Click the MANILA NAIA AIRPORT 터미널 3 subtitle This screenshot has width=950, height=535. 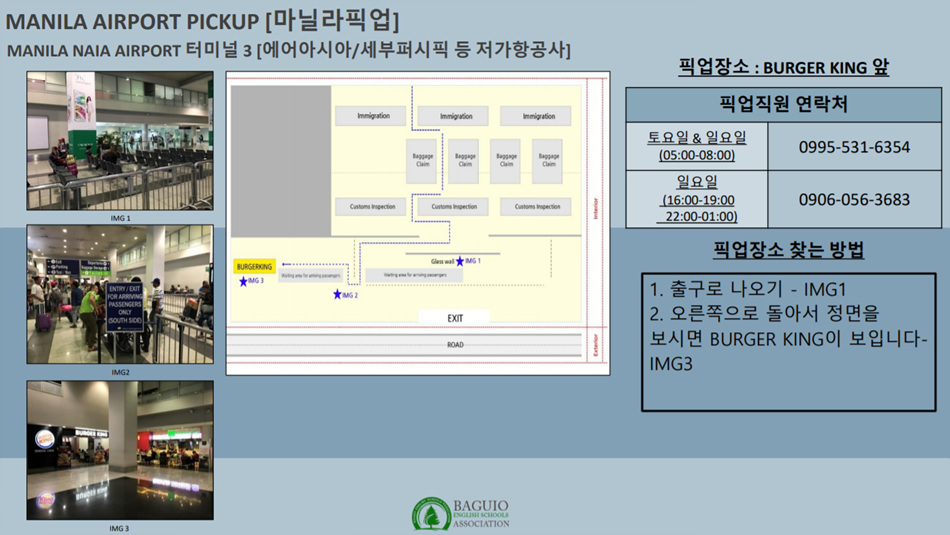[x=288, y=50]
